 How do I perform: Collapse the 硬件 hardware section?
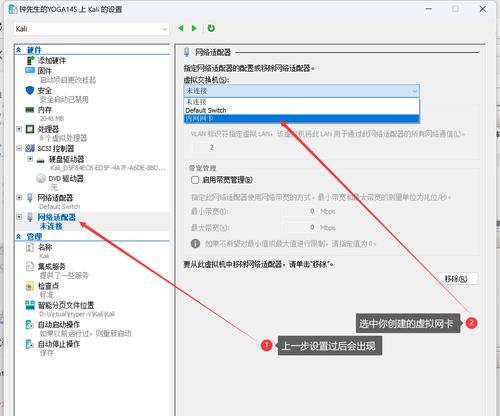click(x=19, y=50)
